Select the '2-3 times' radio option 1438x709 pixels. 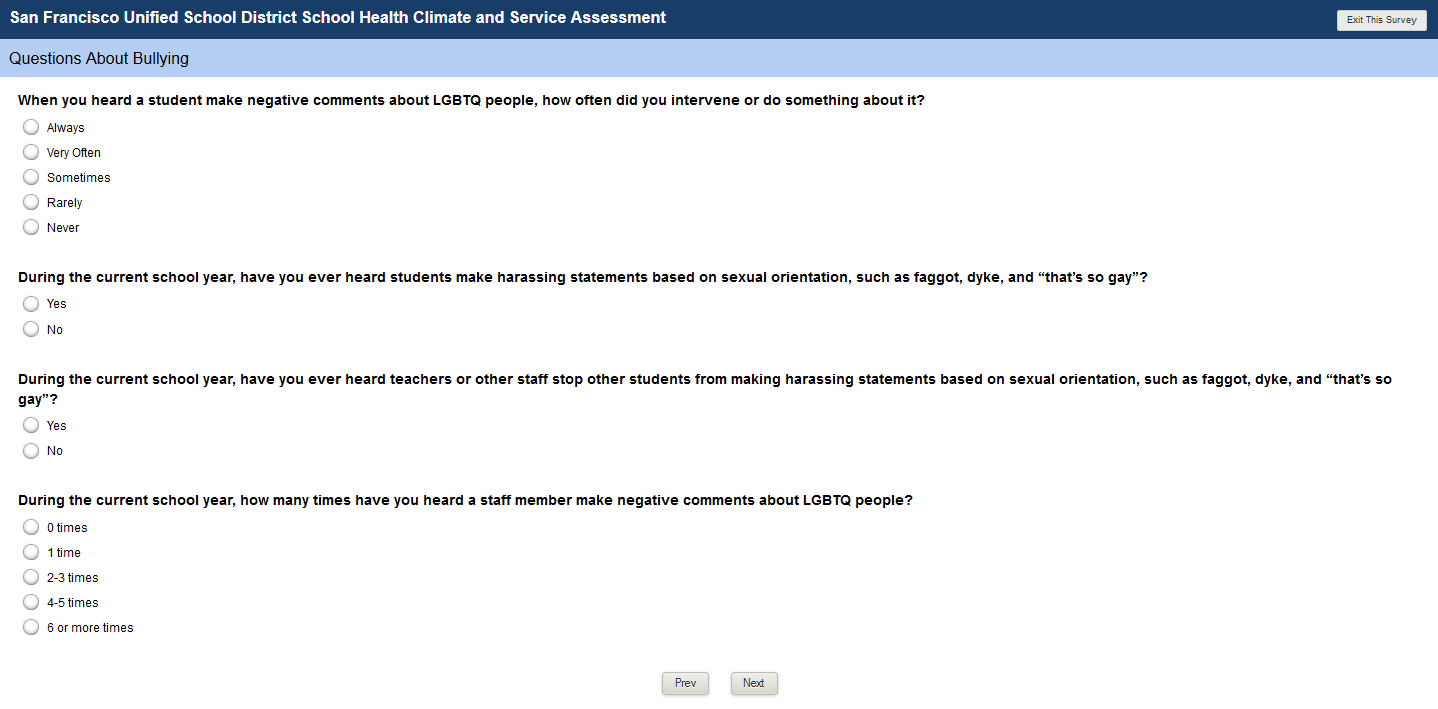(x=31, y=577)
